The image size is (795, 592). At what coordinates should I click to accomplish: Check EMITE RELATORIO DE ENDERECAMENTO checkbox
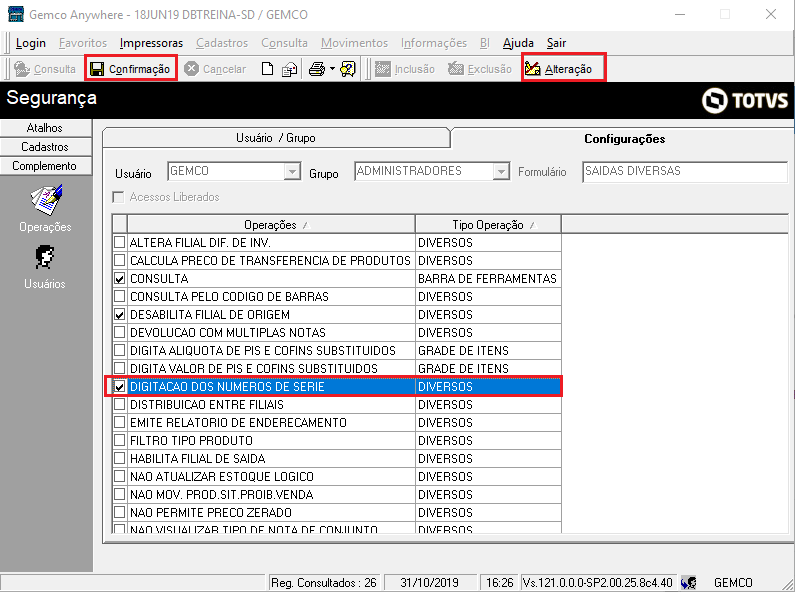coord(120,423)
